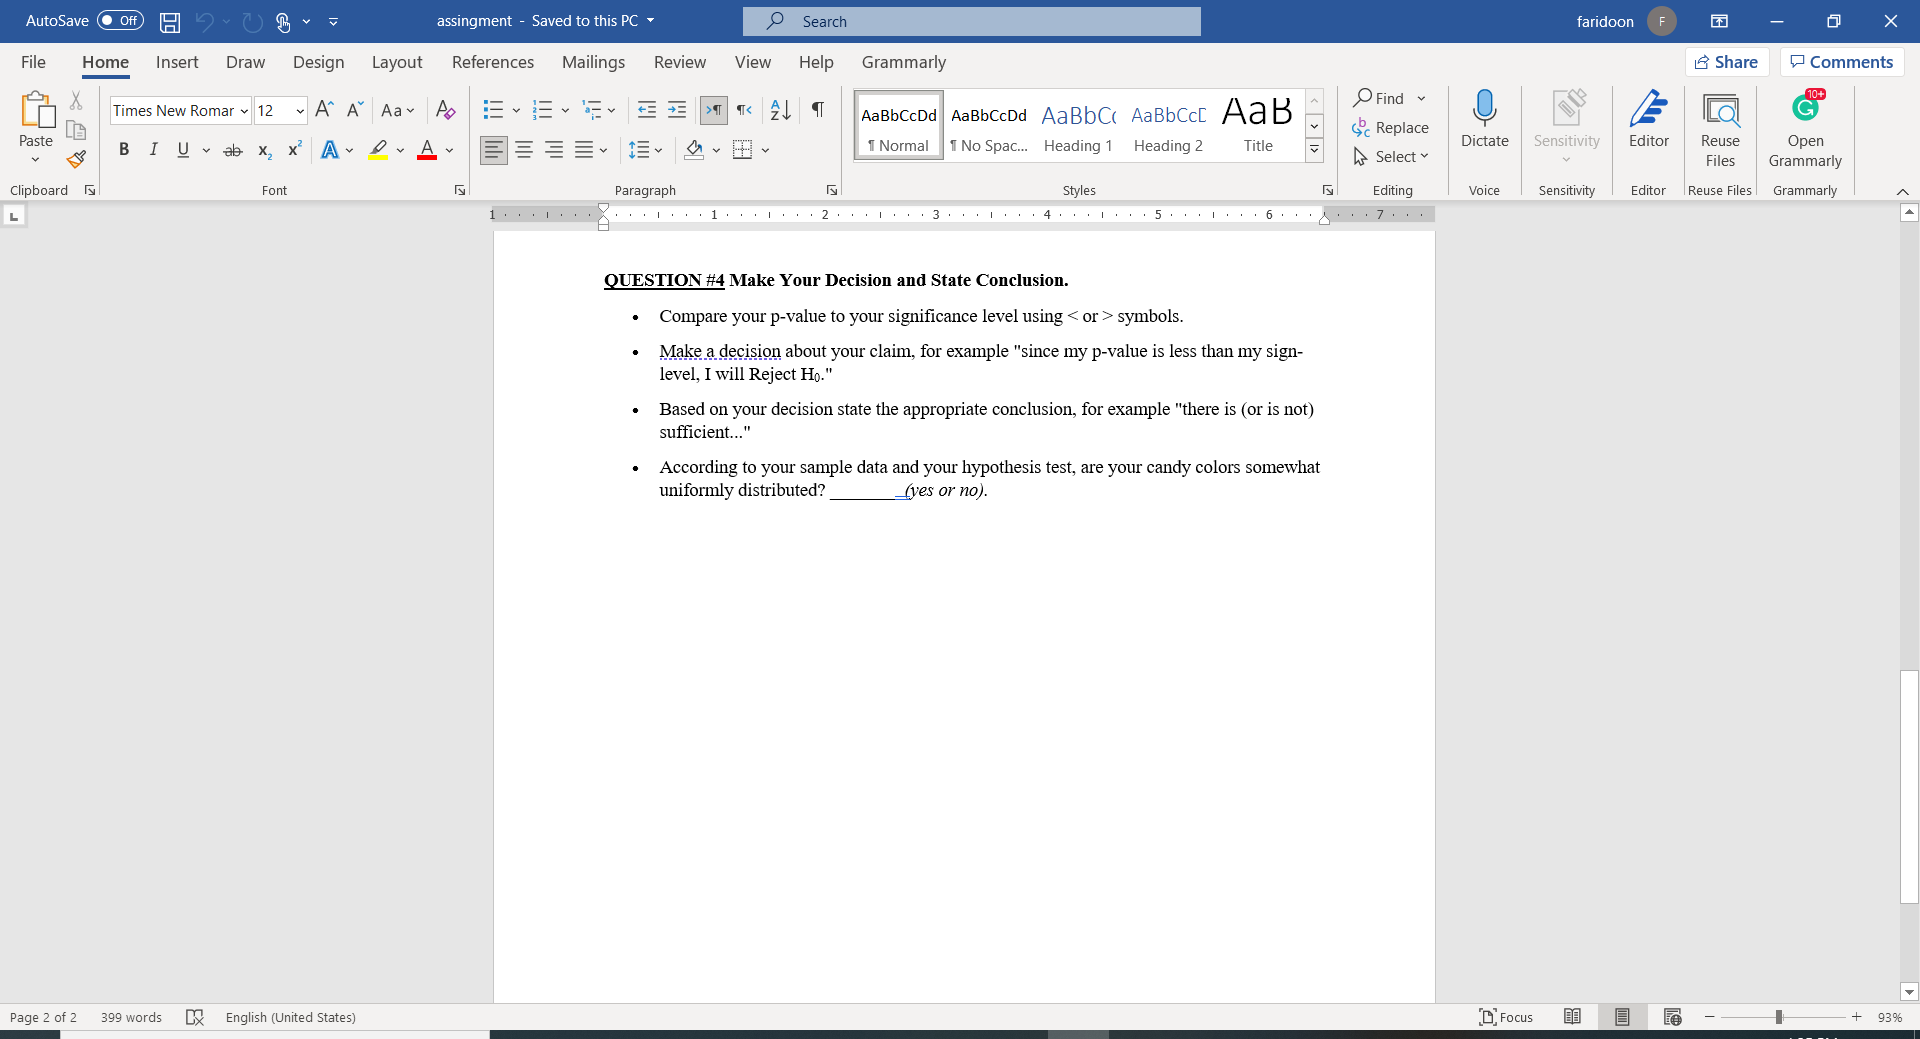Align text left
Image resolution: width=1920 pixels, height=1039 pixels.
(493, 150)
